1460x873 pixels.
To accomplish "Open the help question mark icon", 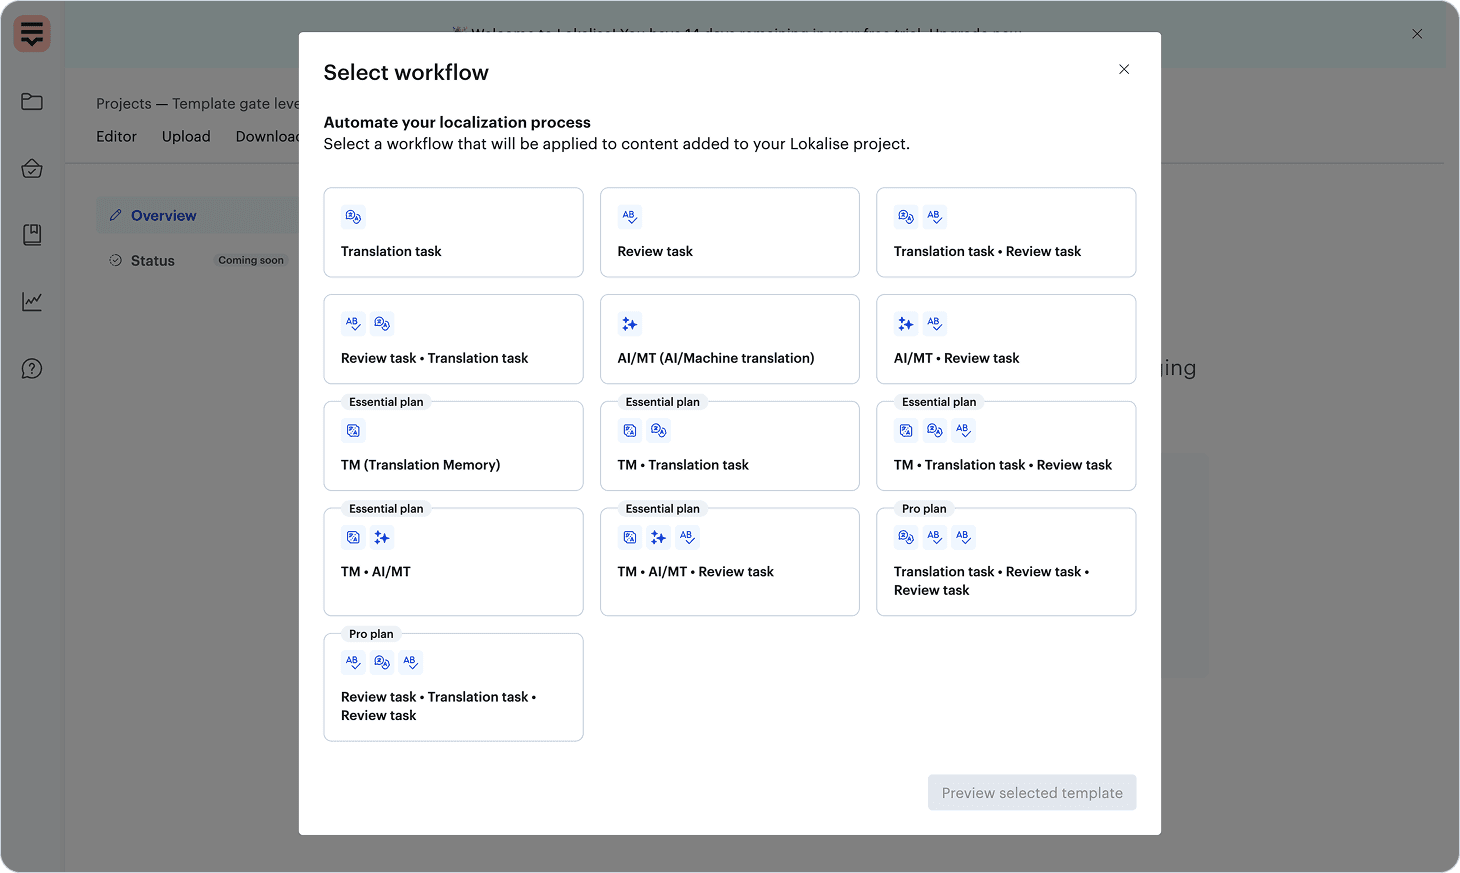I will point(32,369).
